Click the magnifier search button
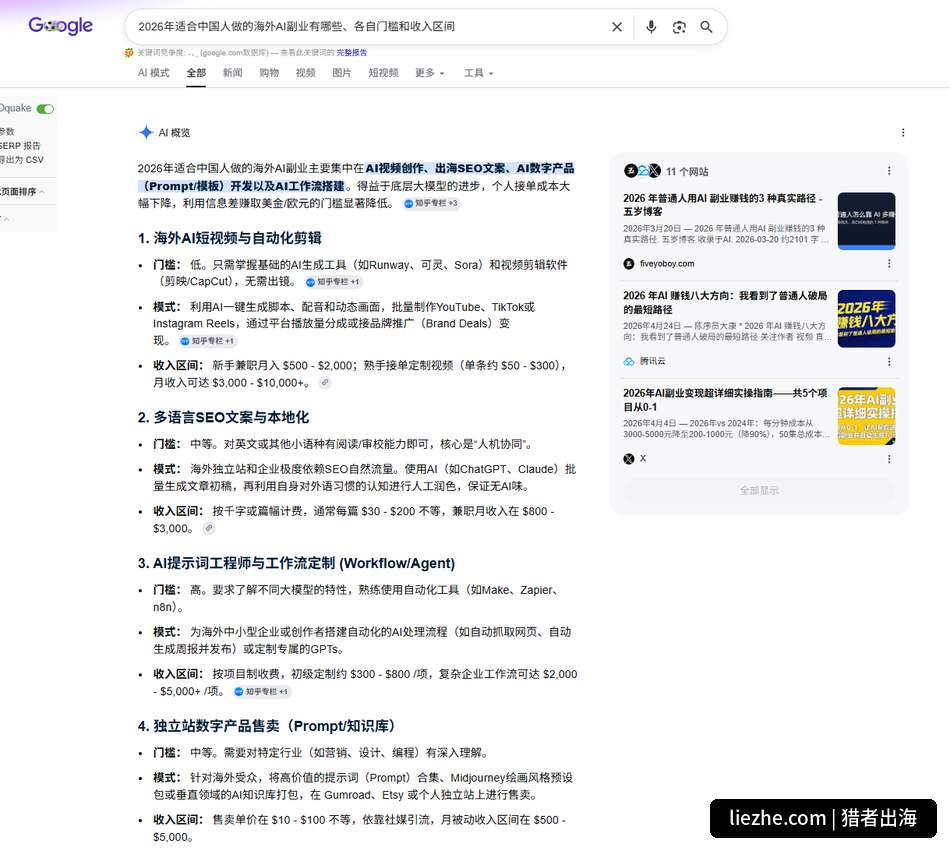 coord(706,27)
